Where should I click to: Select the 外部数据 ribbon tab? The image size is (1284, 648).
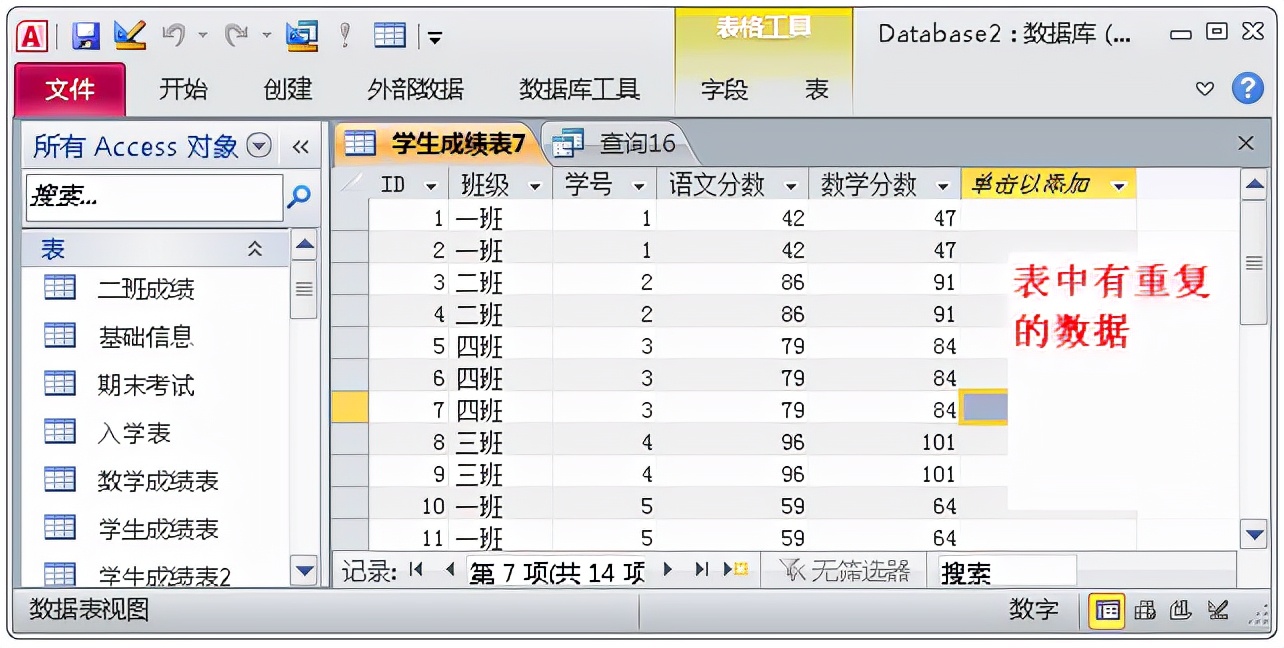click(416, 89)
